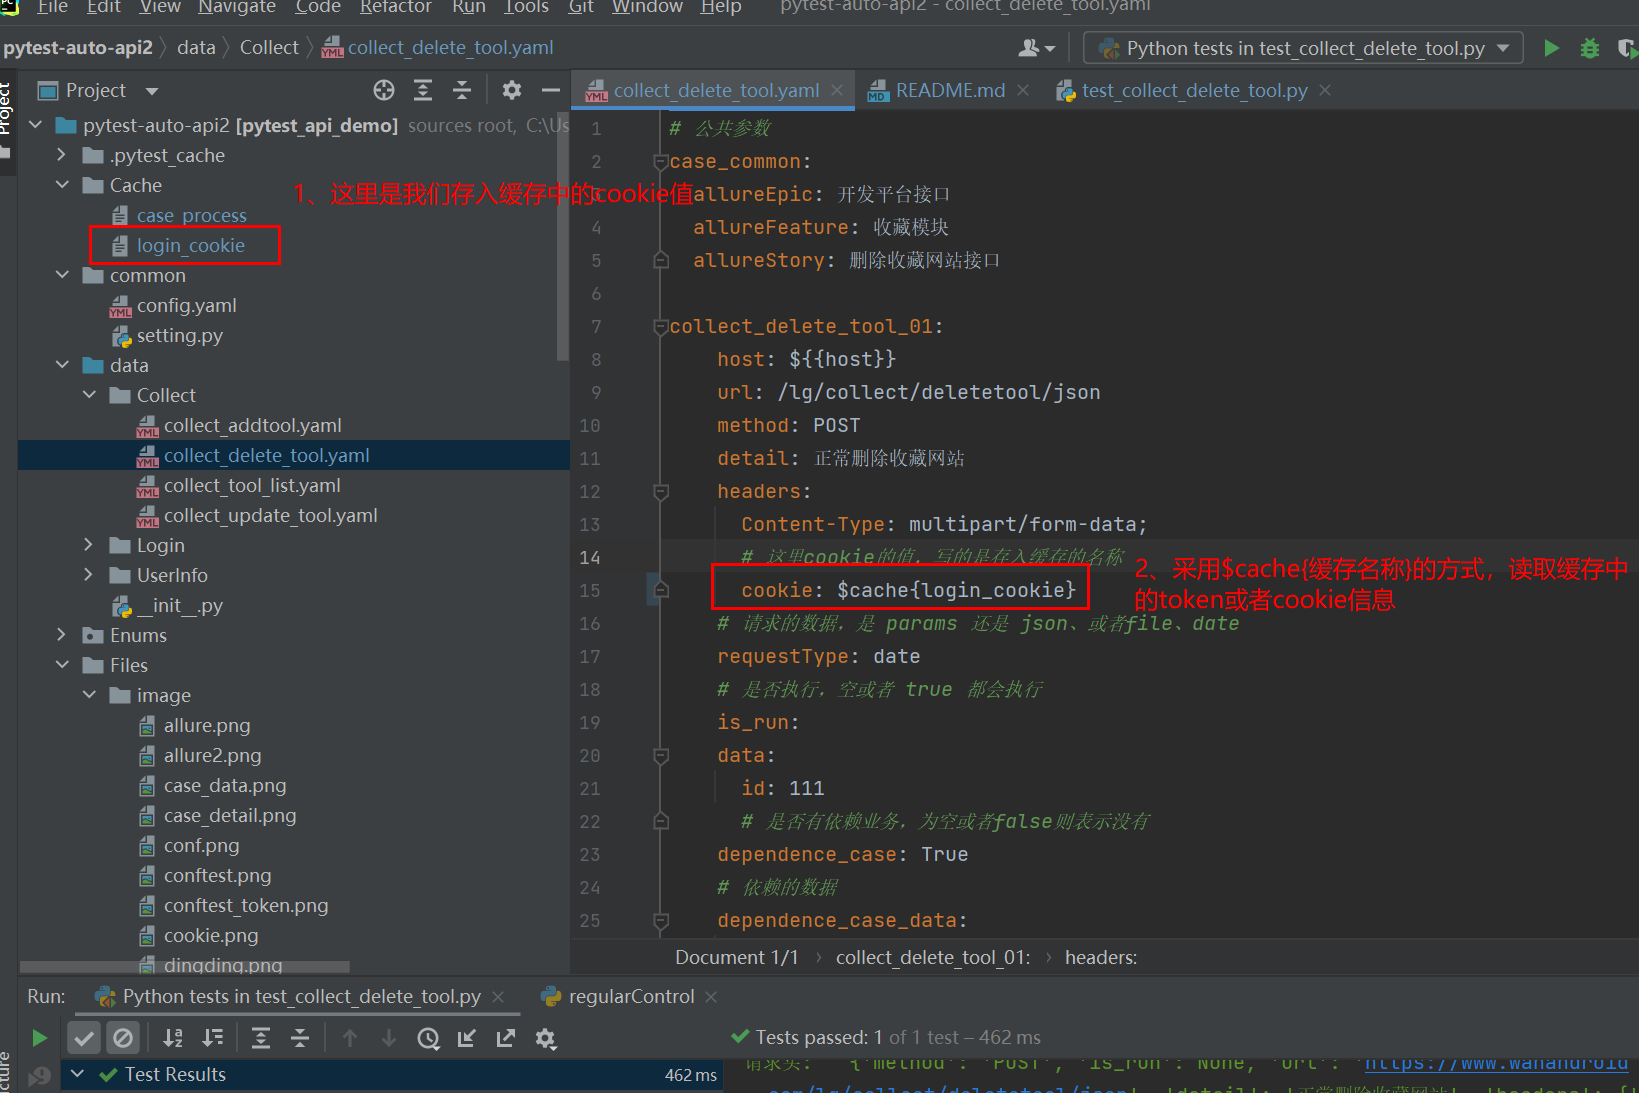Close the test_collect_delete_tool.py editor tab
The height and width of the screenshot is (1093, 1639).
[x=1325, y=90]
